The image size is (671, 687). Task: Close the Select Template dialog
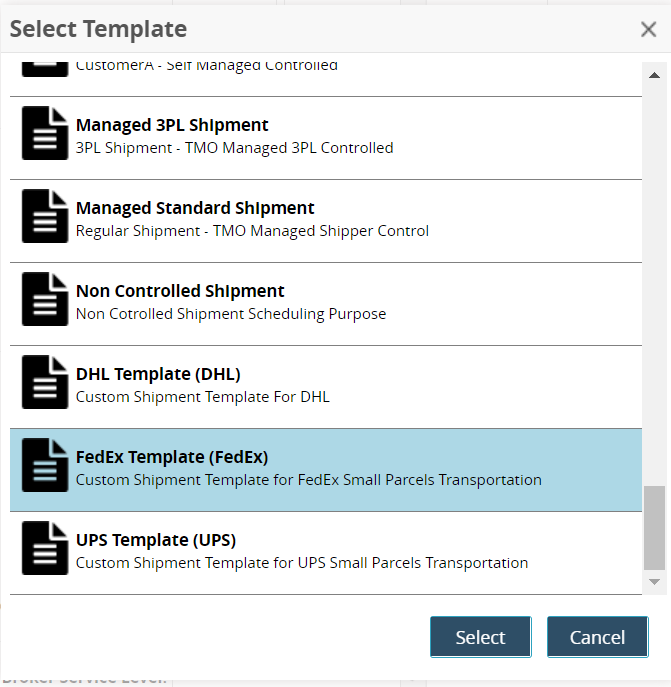(648, 30)
